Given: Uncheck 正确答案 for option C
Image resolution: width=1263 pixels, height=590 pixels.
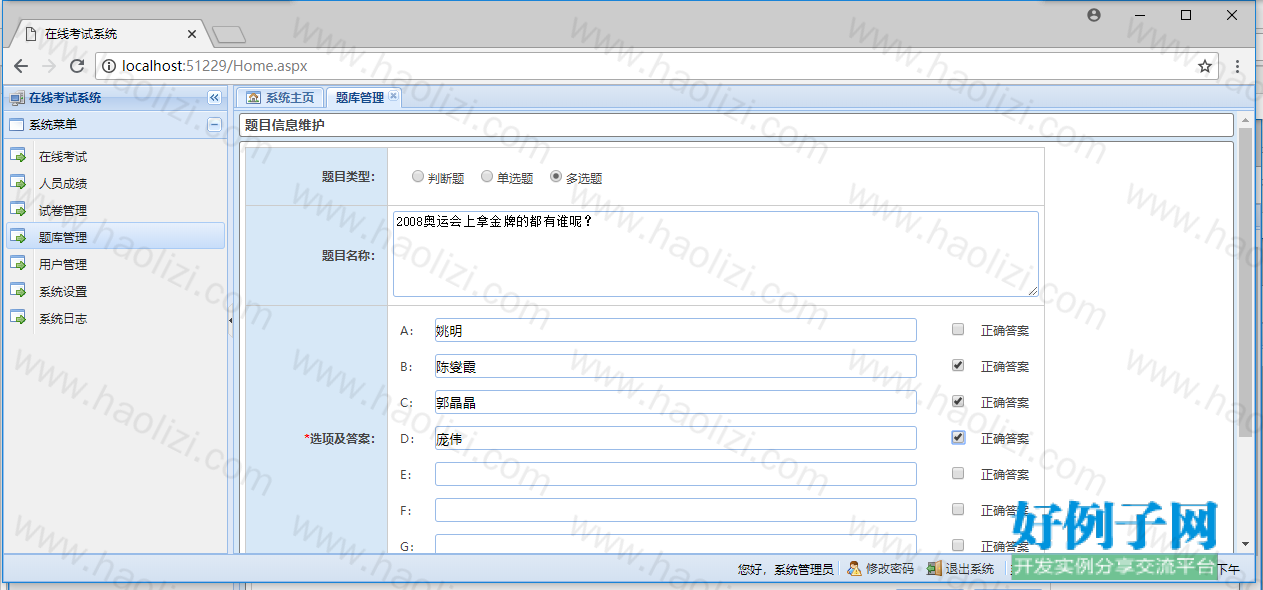Looking at the screenshot, I should tap(958, 401).
